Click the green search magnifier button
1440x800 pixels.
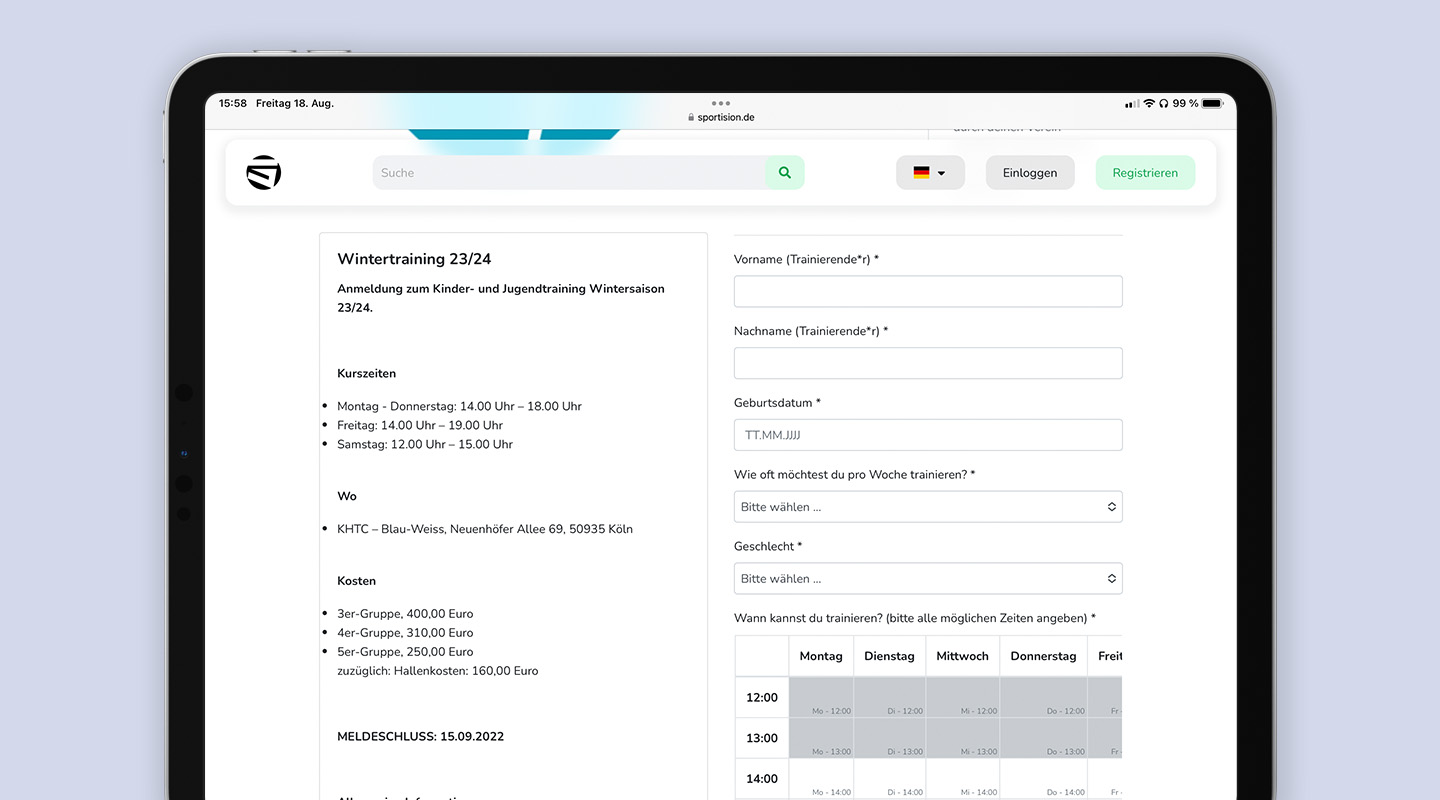[785, 172]
